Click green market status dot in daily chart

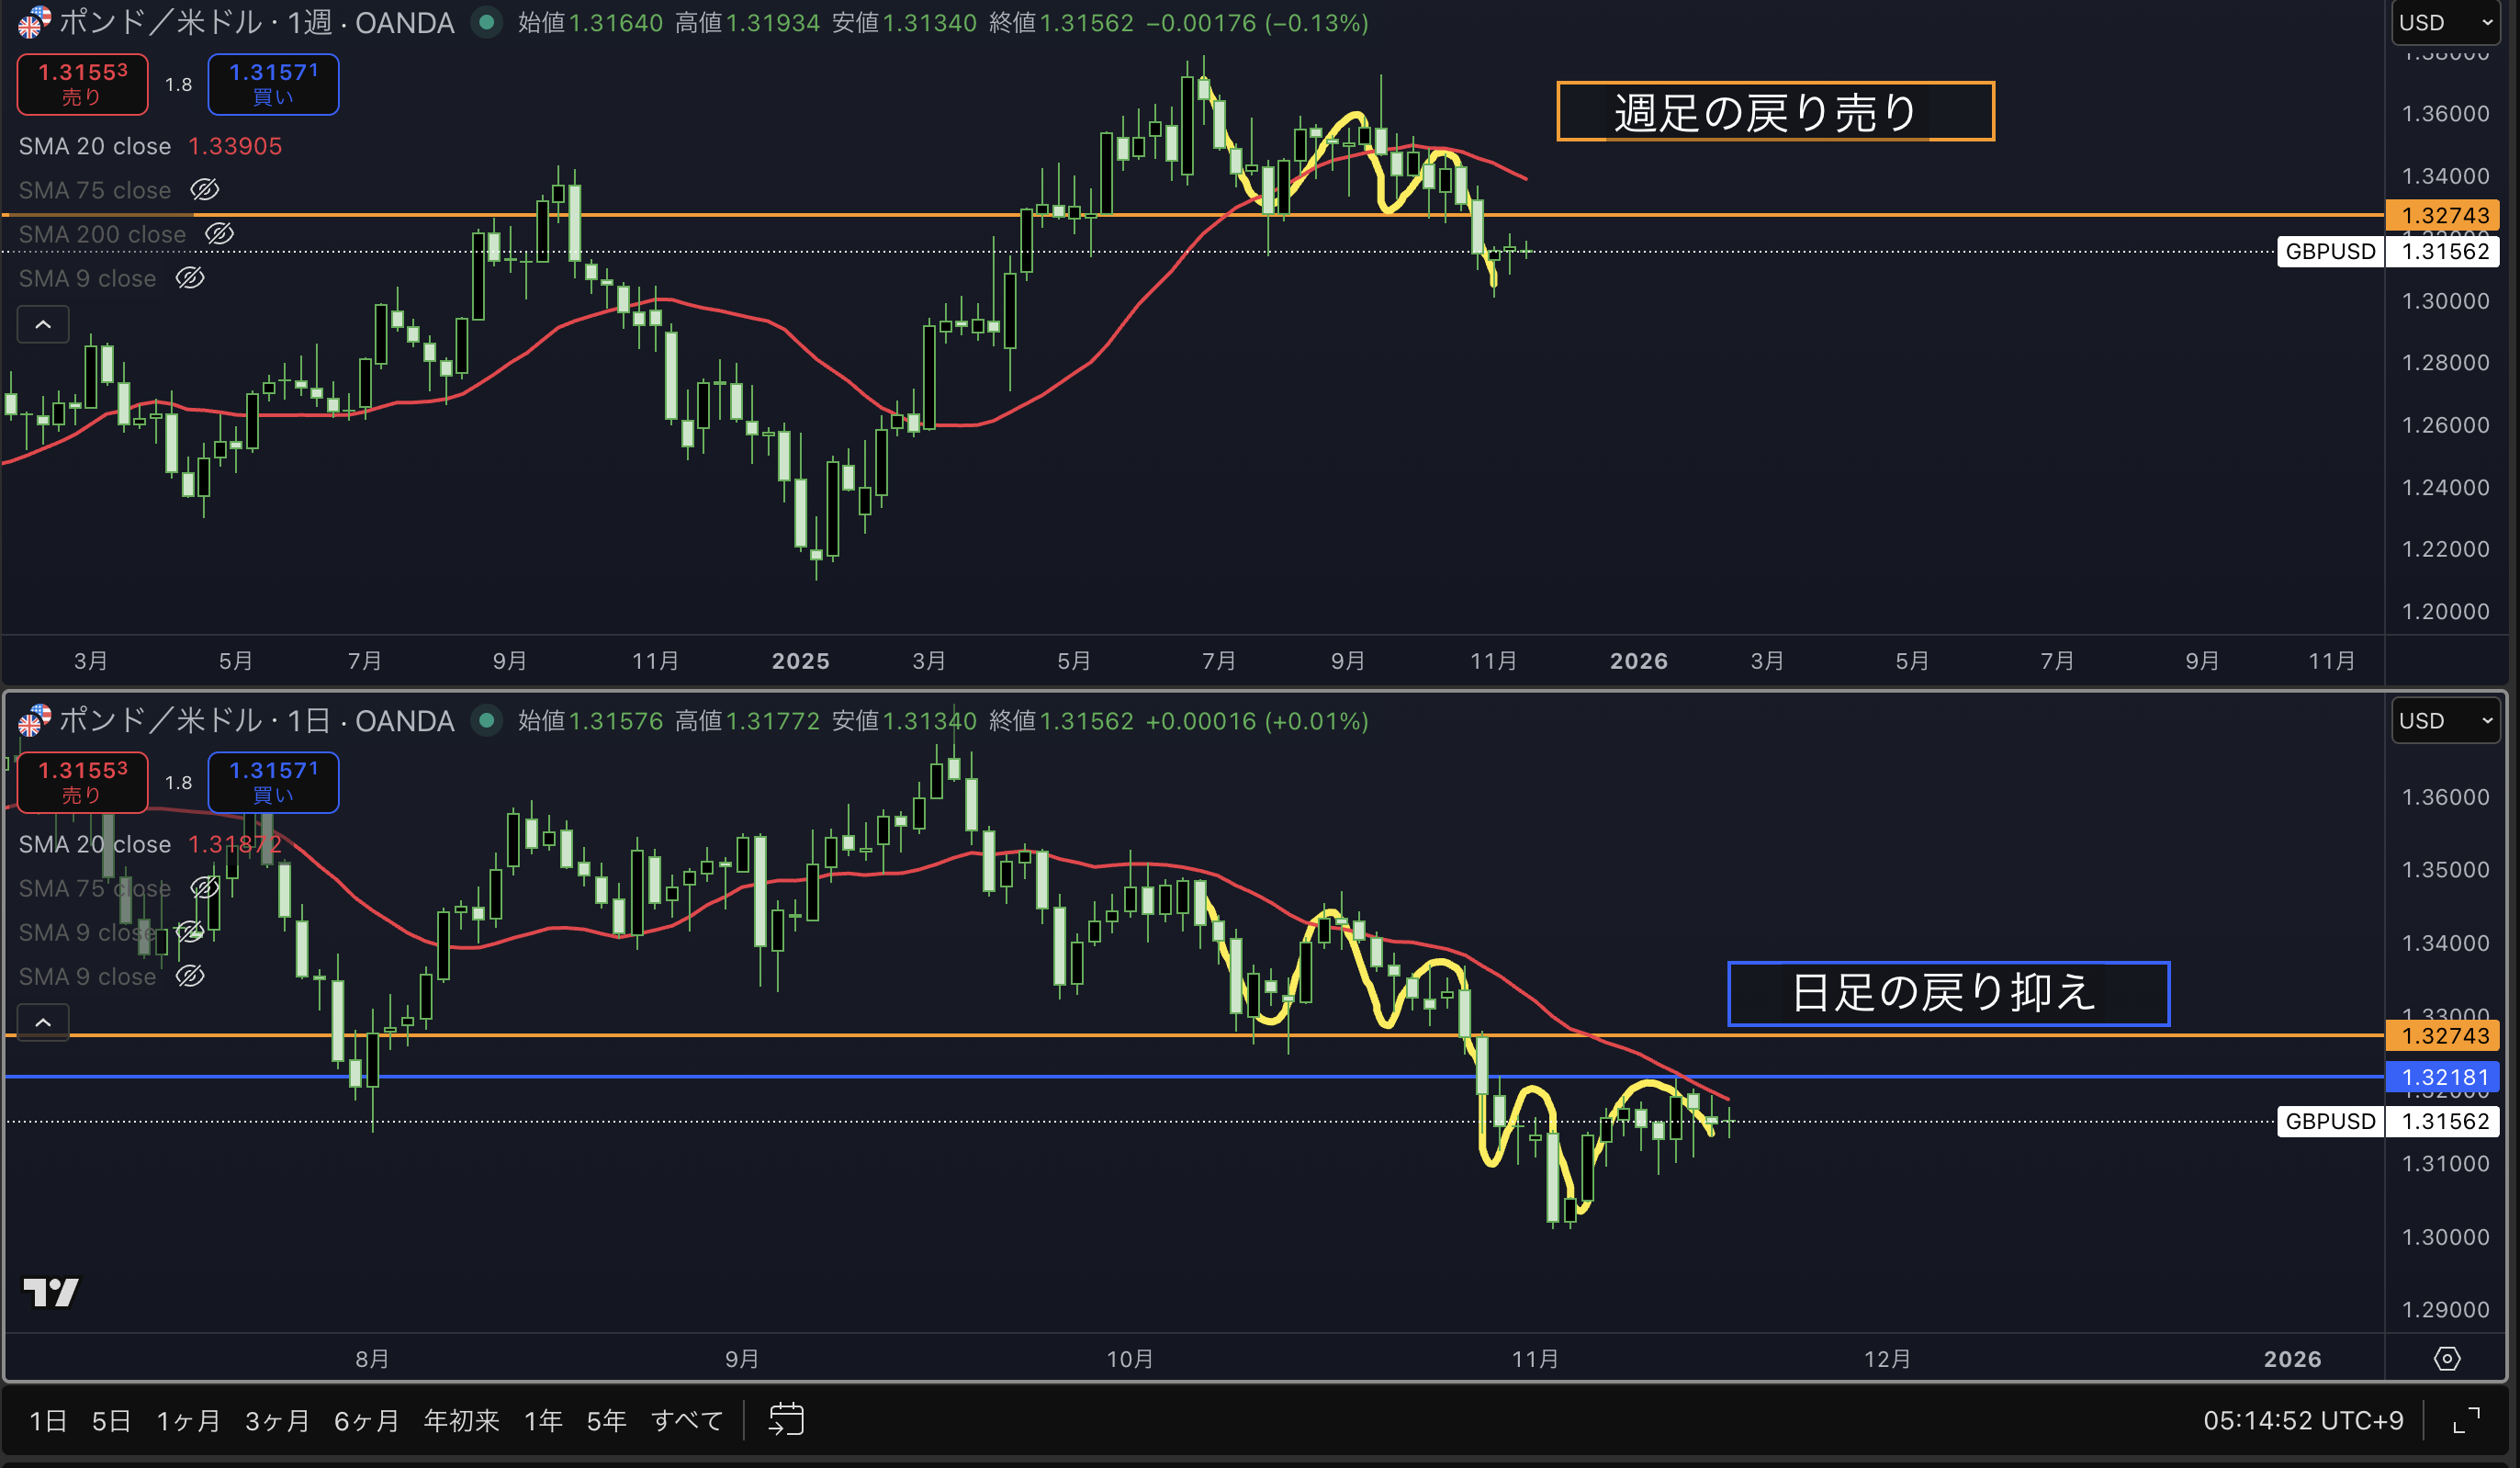coord(486,720)
